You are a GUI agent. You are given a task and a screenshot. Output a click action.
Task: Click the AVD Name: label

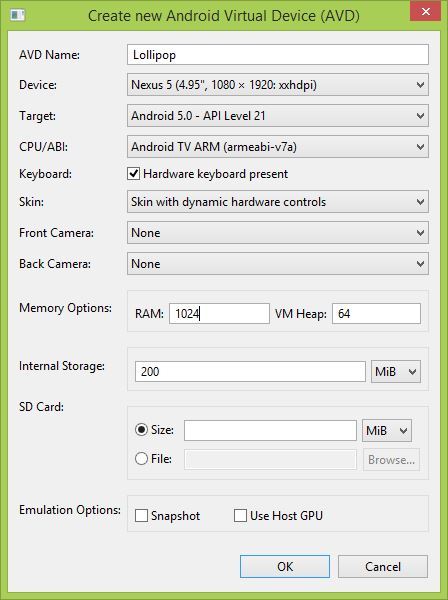tap(49, 55)
